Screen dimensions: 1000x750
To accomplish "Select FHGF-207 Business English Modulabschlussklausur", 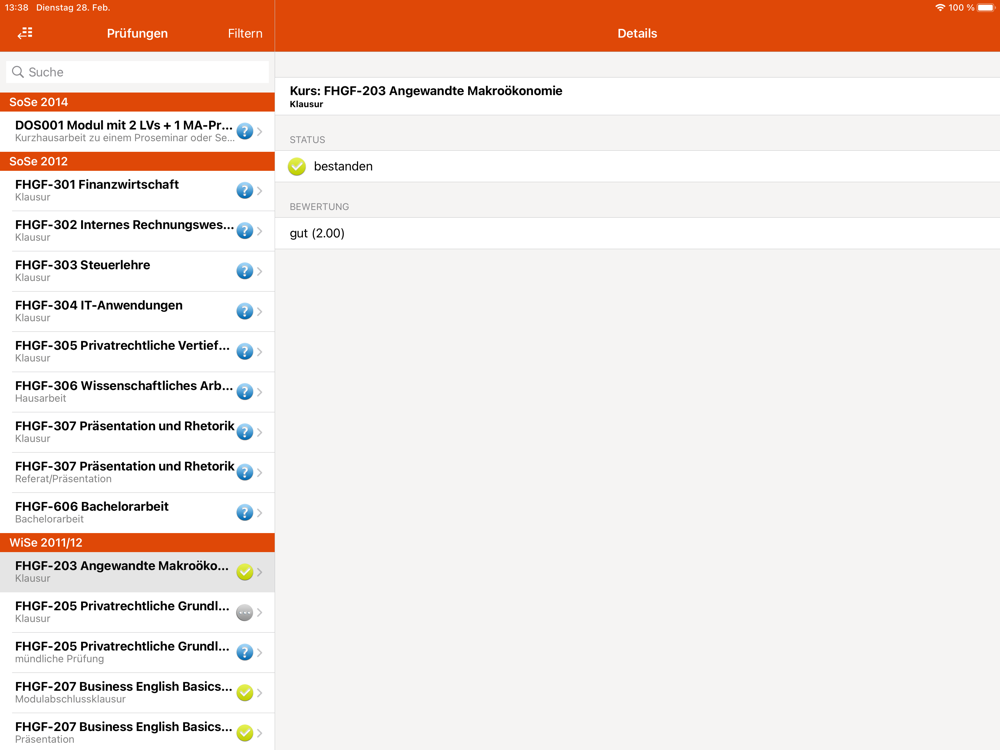I will click(x=137, y=693).
